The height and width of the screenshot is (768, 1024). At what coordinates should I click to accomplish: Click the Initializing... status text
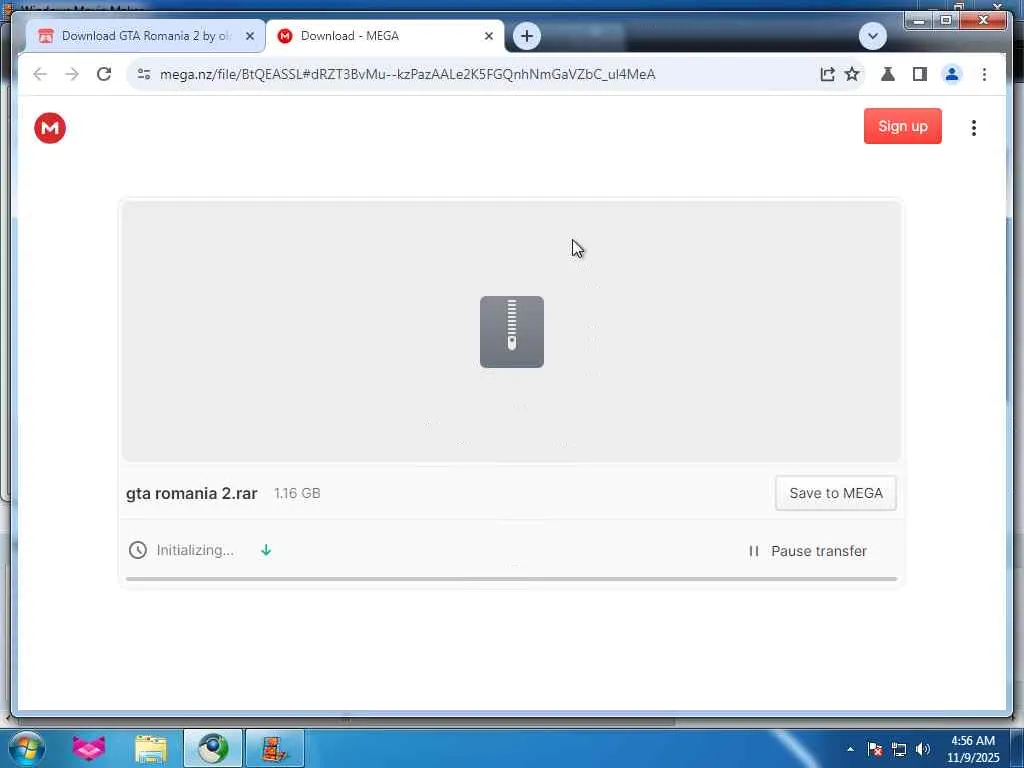tap(195, 550)
